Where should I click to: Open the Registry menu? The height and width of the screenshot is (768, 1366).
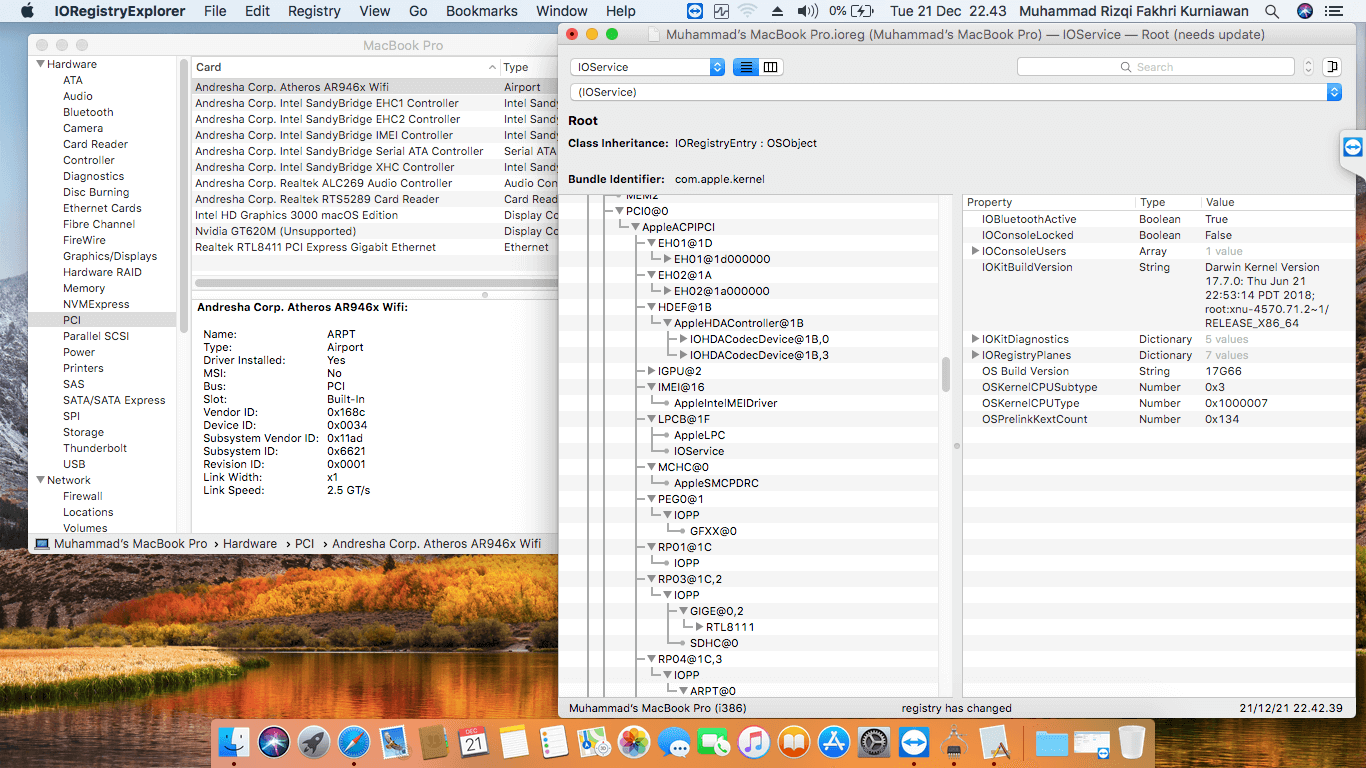pos(314,11)
